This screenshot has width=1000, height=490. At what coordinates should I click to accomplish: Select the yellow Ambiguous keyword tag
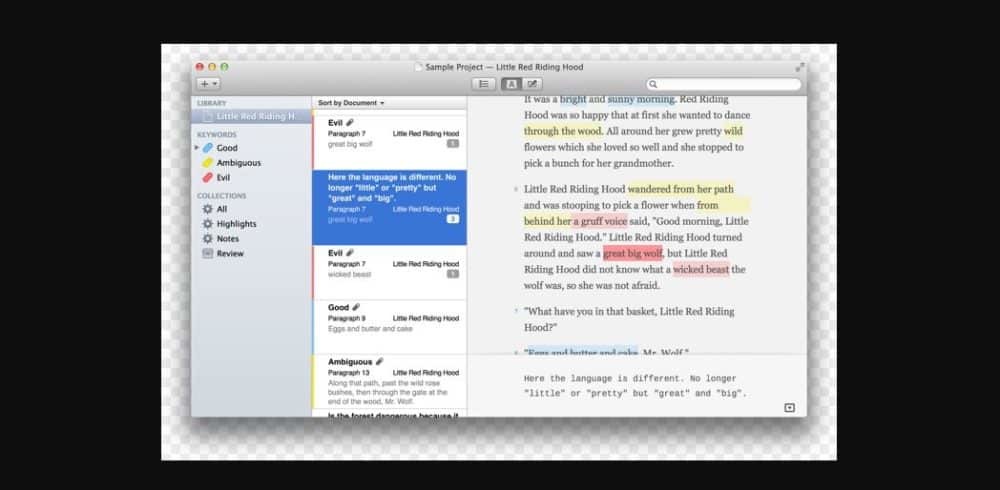point(208,163)
